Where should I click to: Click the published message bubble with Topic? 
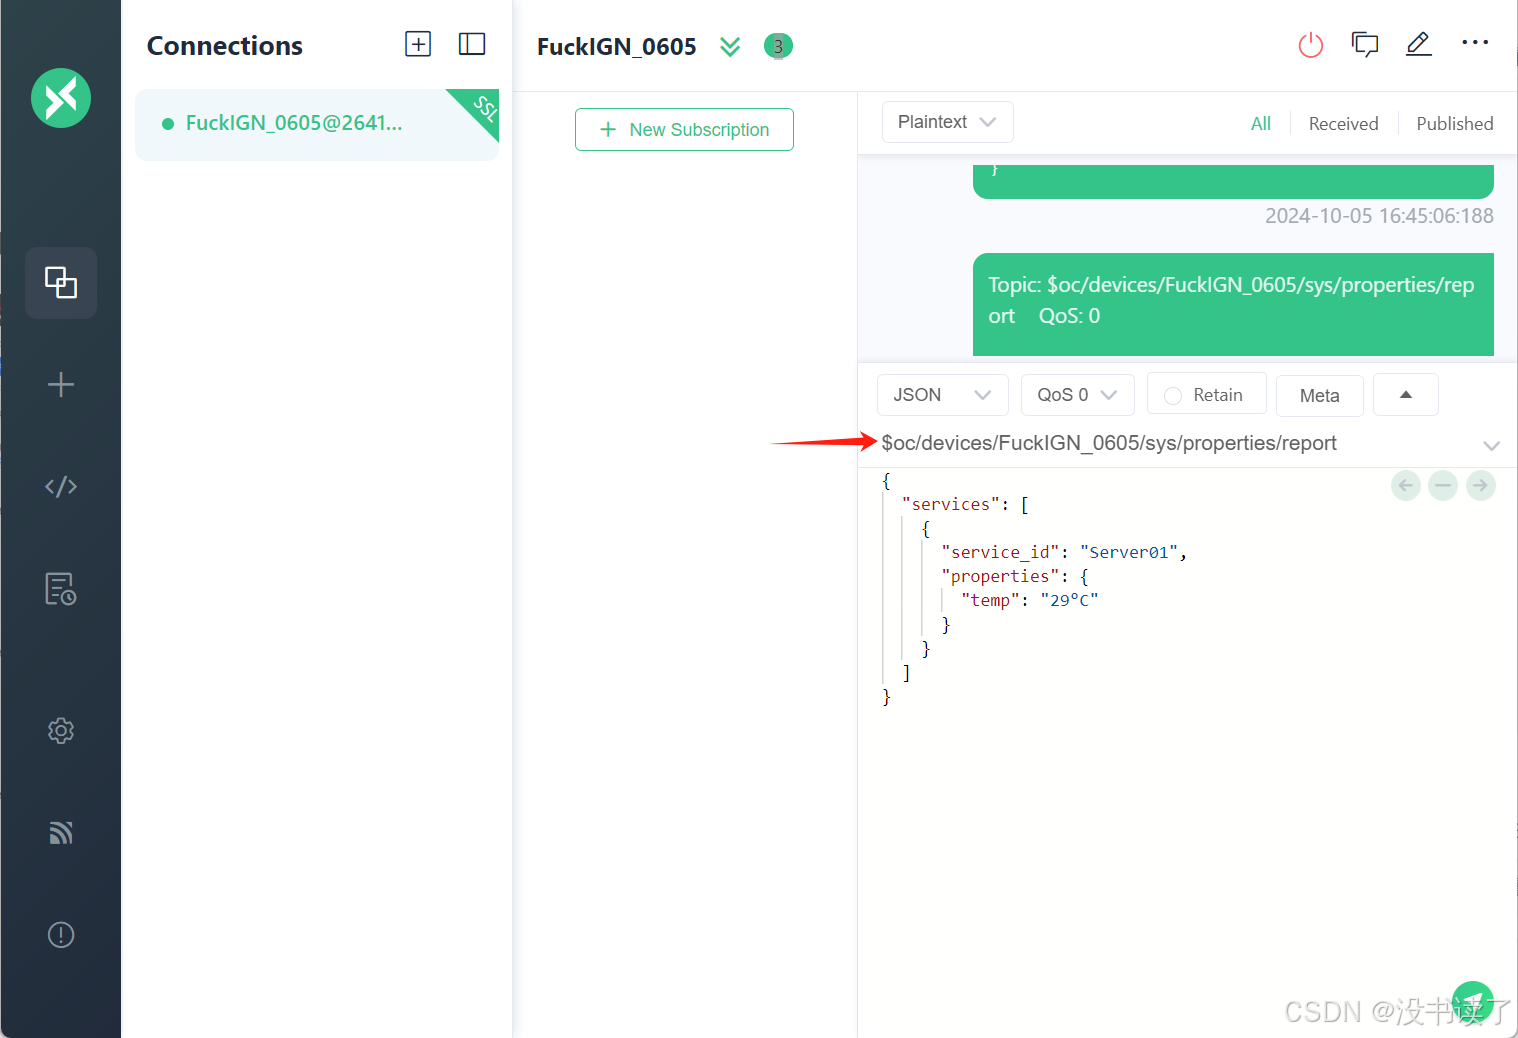tap(1233, 304)
